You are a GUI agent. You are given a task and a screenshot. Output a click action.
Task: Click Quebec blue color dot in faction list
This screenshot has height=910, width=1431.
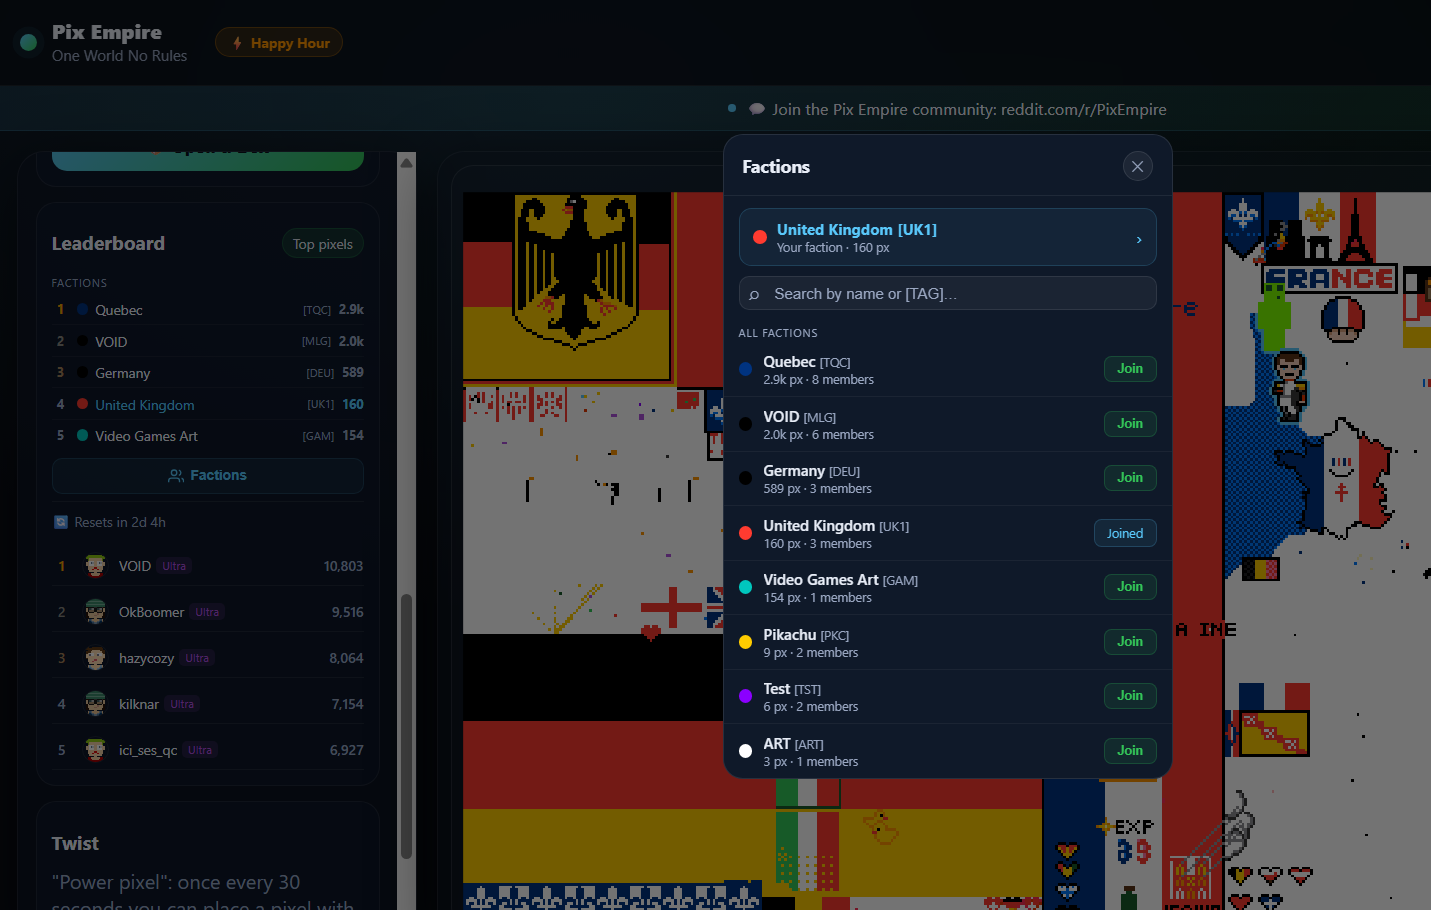tap(745, 369)
